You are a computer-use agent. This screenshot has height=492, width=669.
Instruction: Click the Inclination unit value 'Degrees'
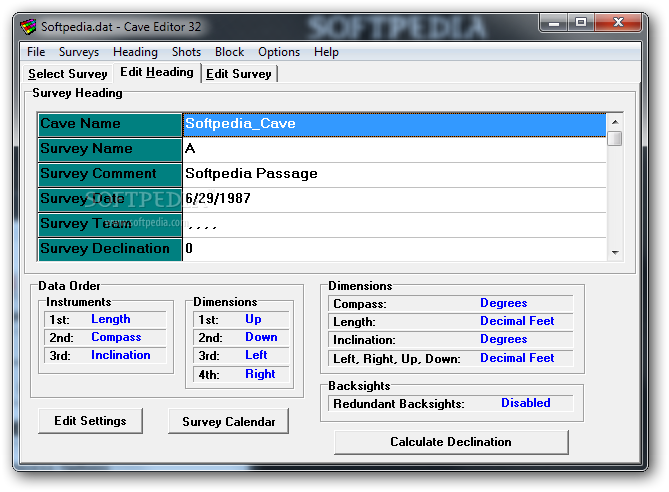503,339
